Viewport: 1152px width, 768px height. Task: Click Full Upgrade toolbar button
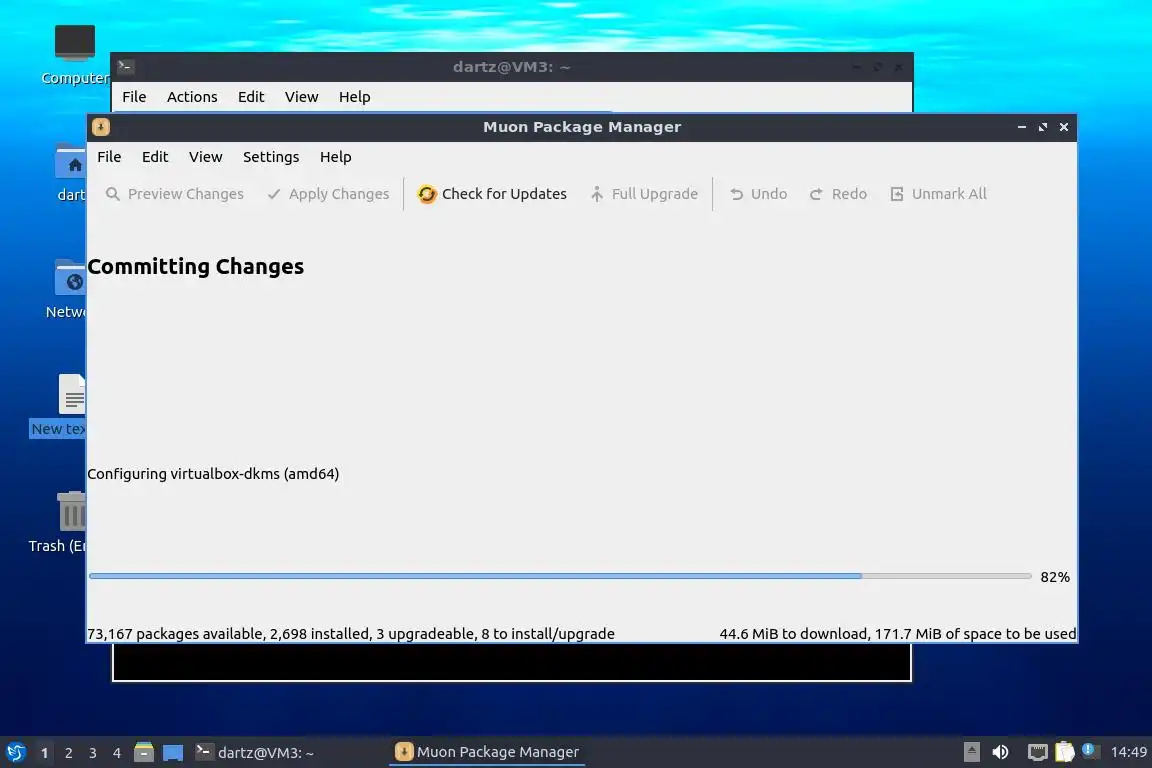click(x=644, y=194)
